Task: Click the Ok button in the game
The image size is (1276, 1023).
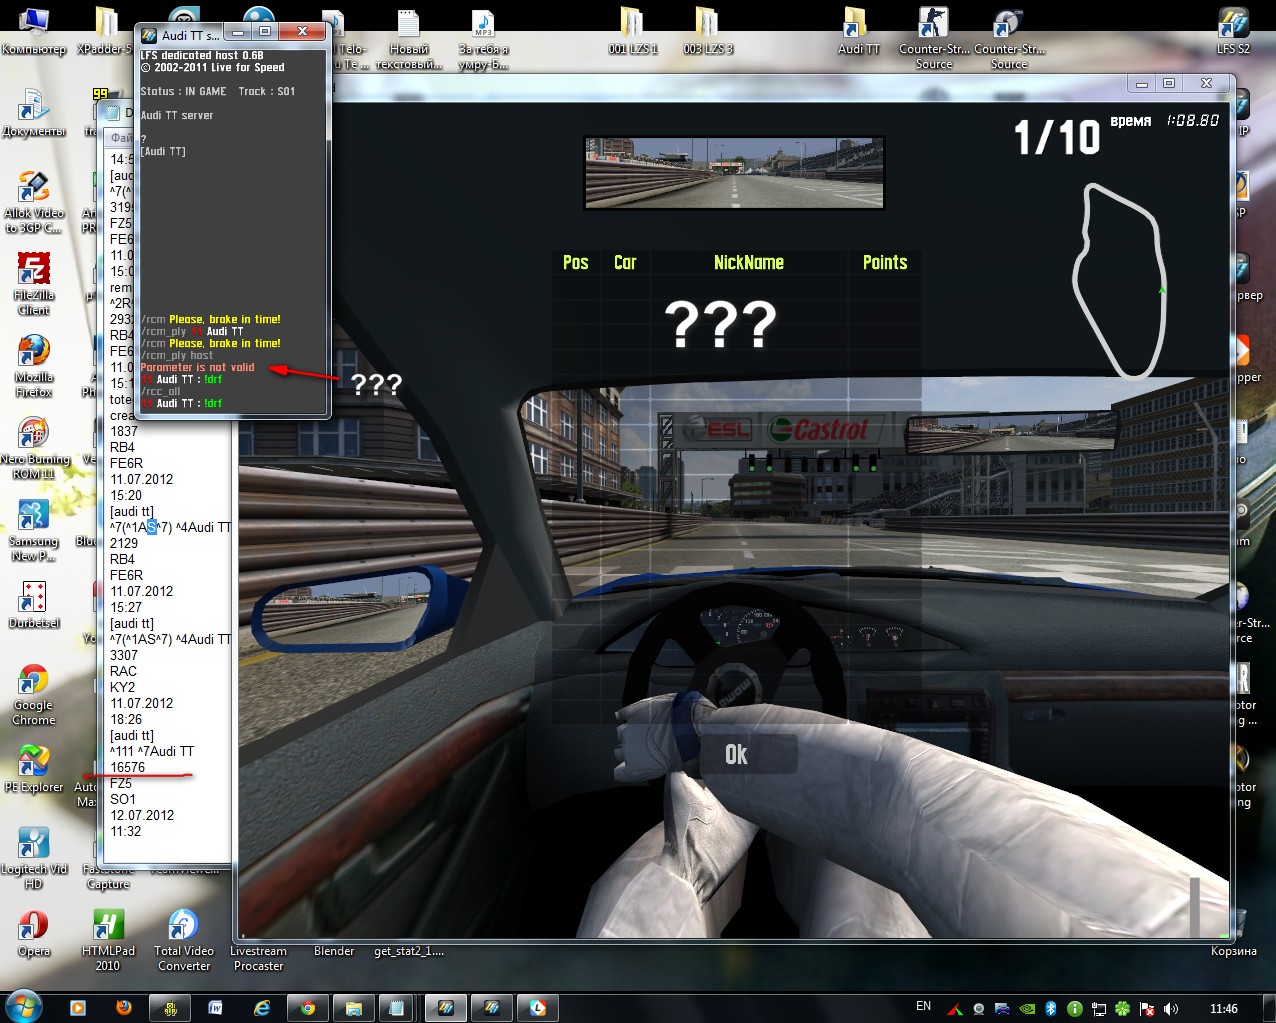Action: pos(737,755)
